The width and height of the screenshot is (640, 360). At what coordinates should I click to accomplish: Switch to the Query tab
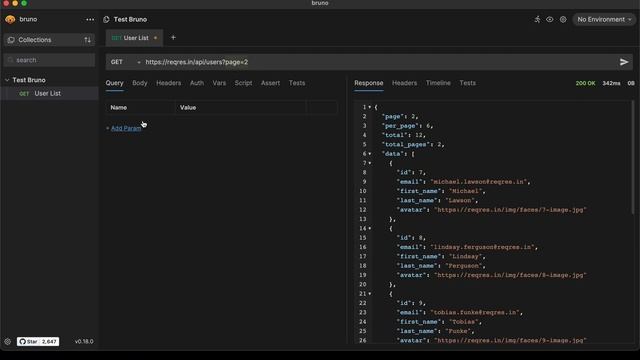114,83
